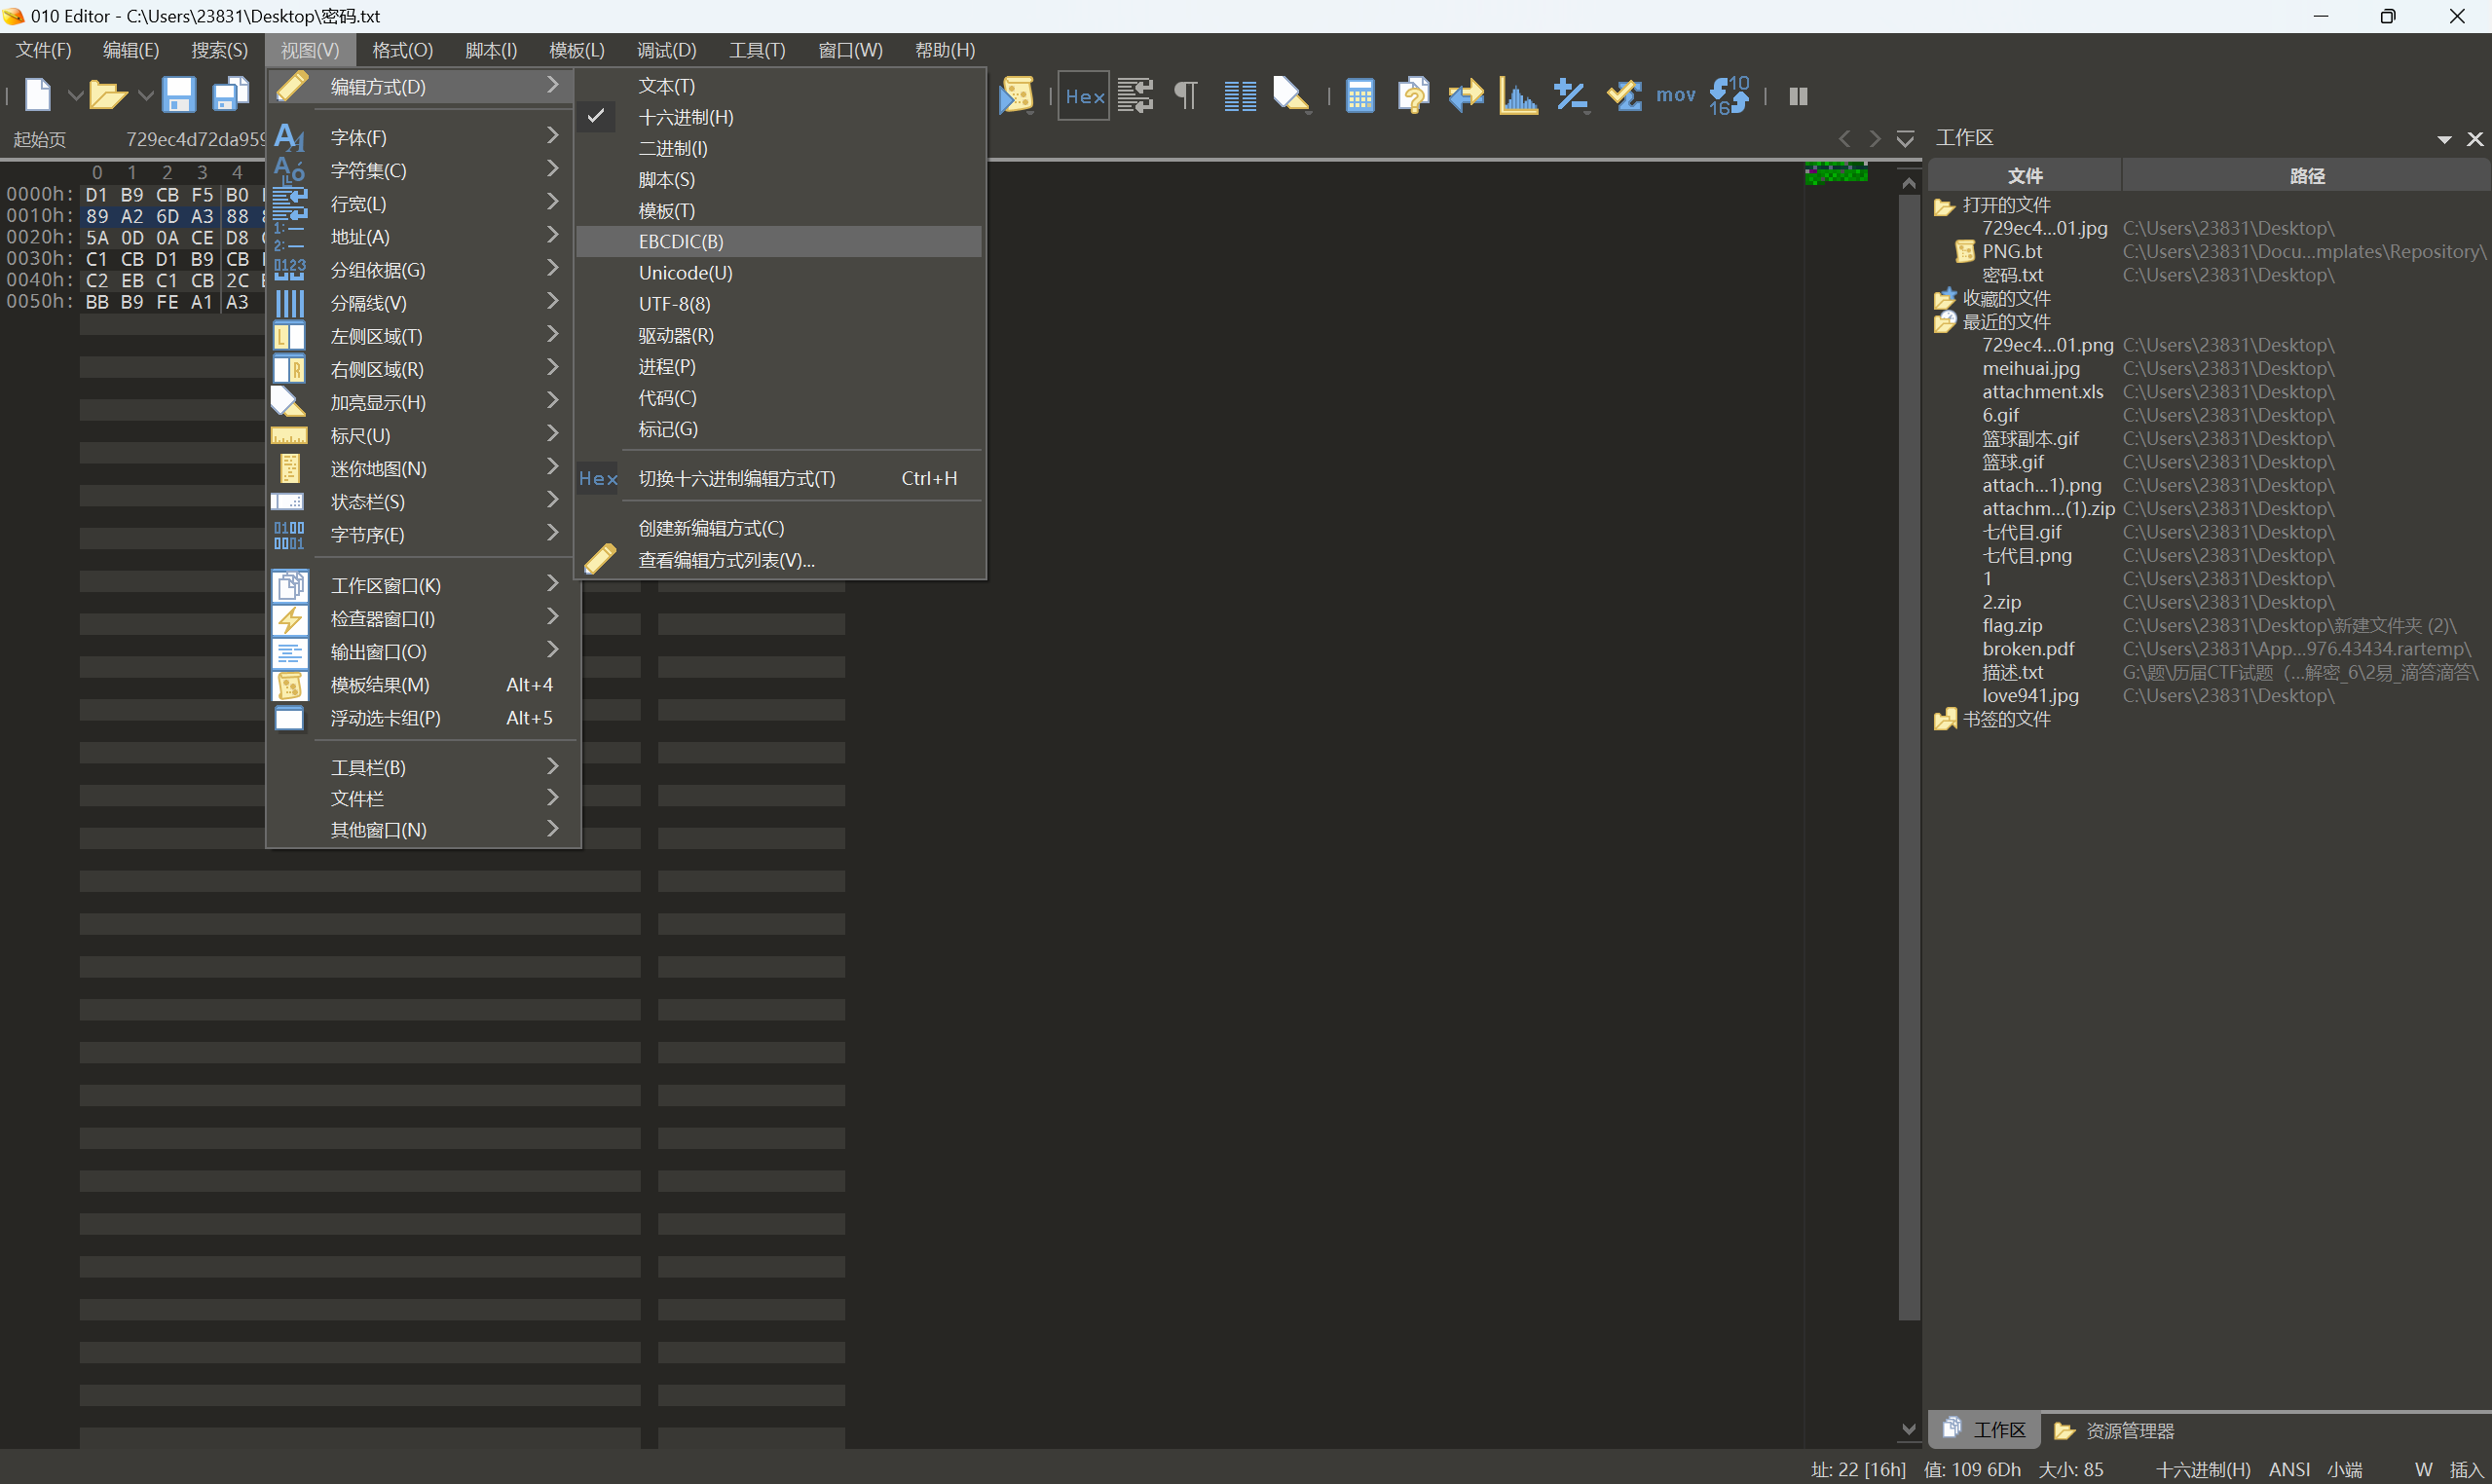Click the mini map color strip
The width and height of the screenshot is (2492, 1484).
pyautogui.click(x=1835, y=173)
